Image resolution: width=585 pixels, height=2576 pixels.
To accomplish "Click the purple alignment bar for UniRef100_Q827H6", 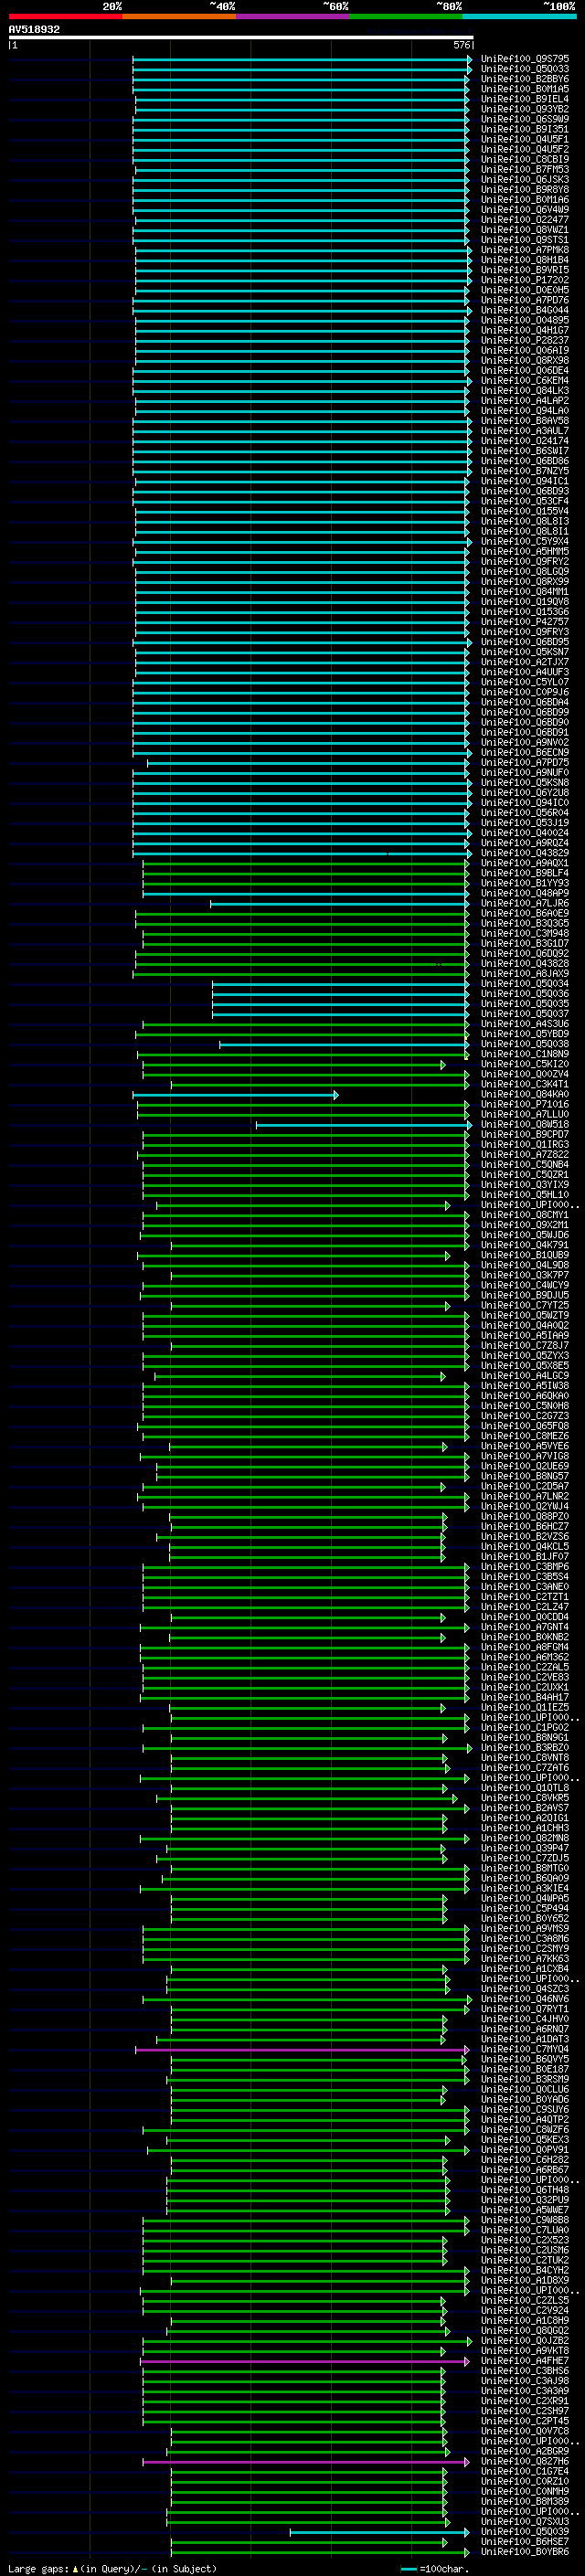I will [305, 2462].
